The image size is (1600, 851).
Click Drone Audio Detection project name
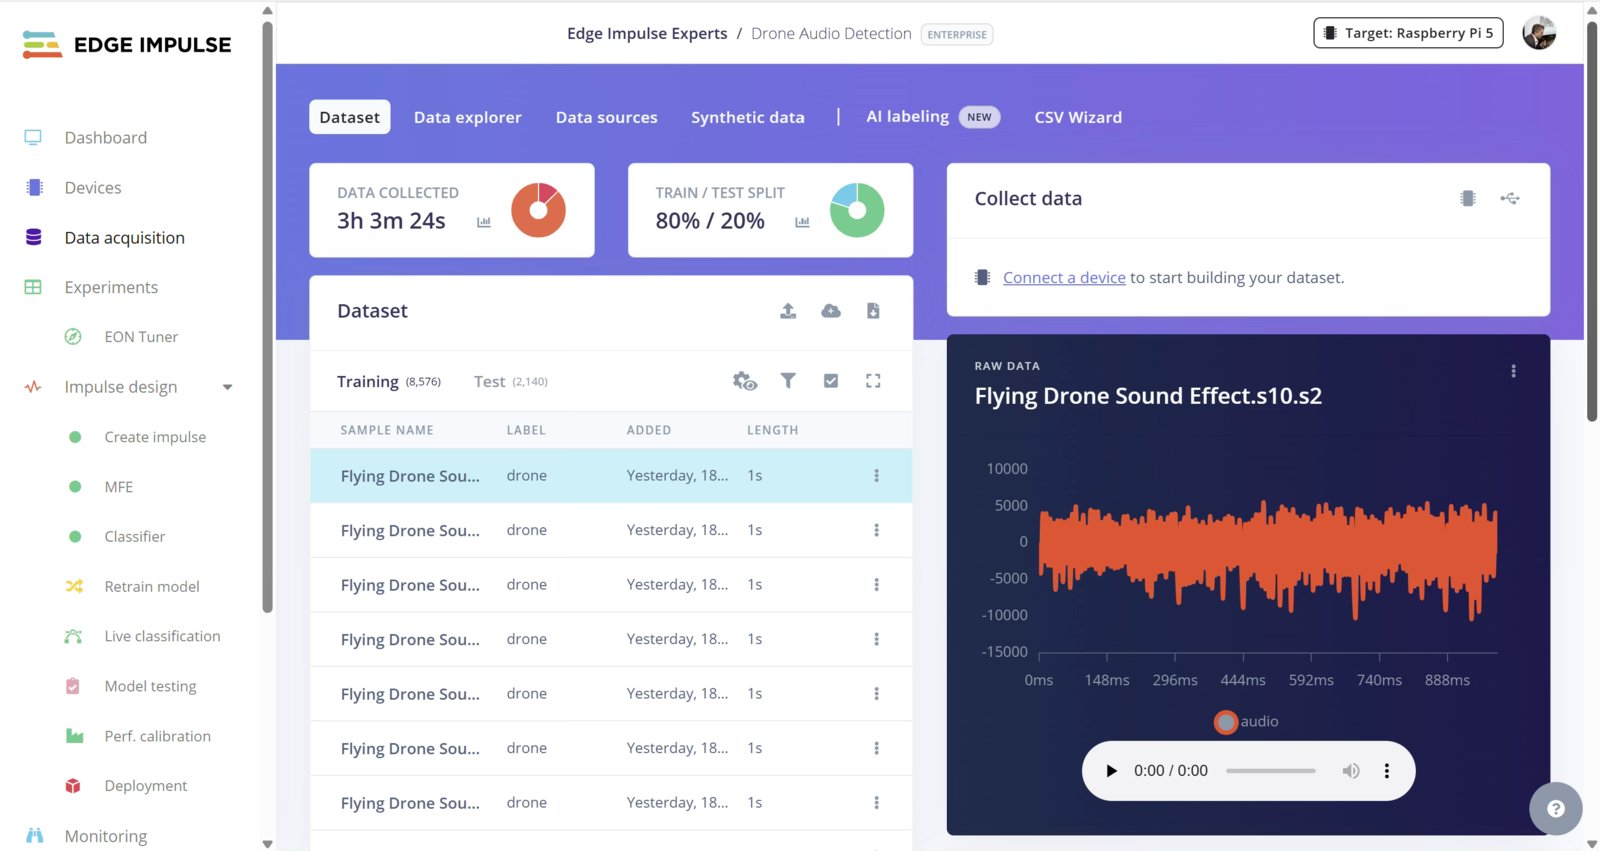coord(831,34)
